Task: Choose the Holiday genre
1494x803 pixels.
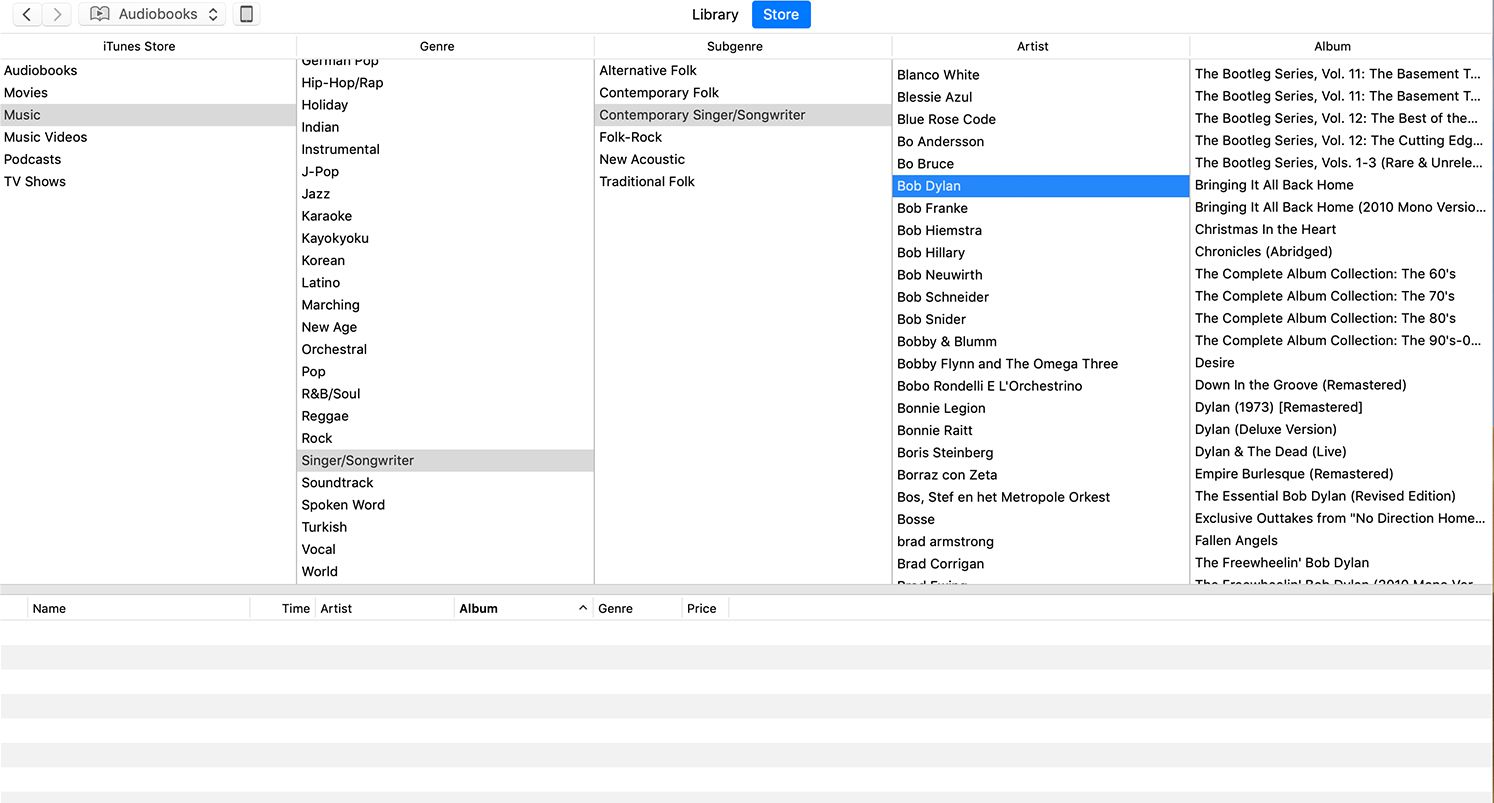Action: (445, 105)
